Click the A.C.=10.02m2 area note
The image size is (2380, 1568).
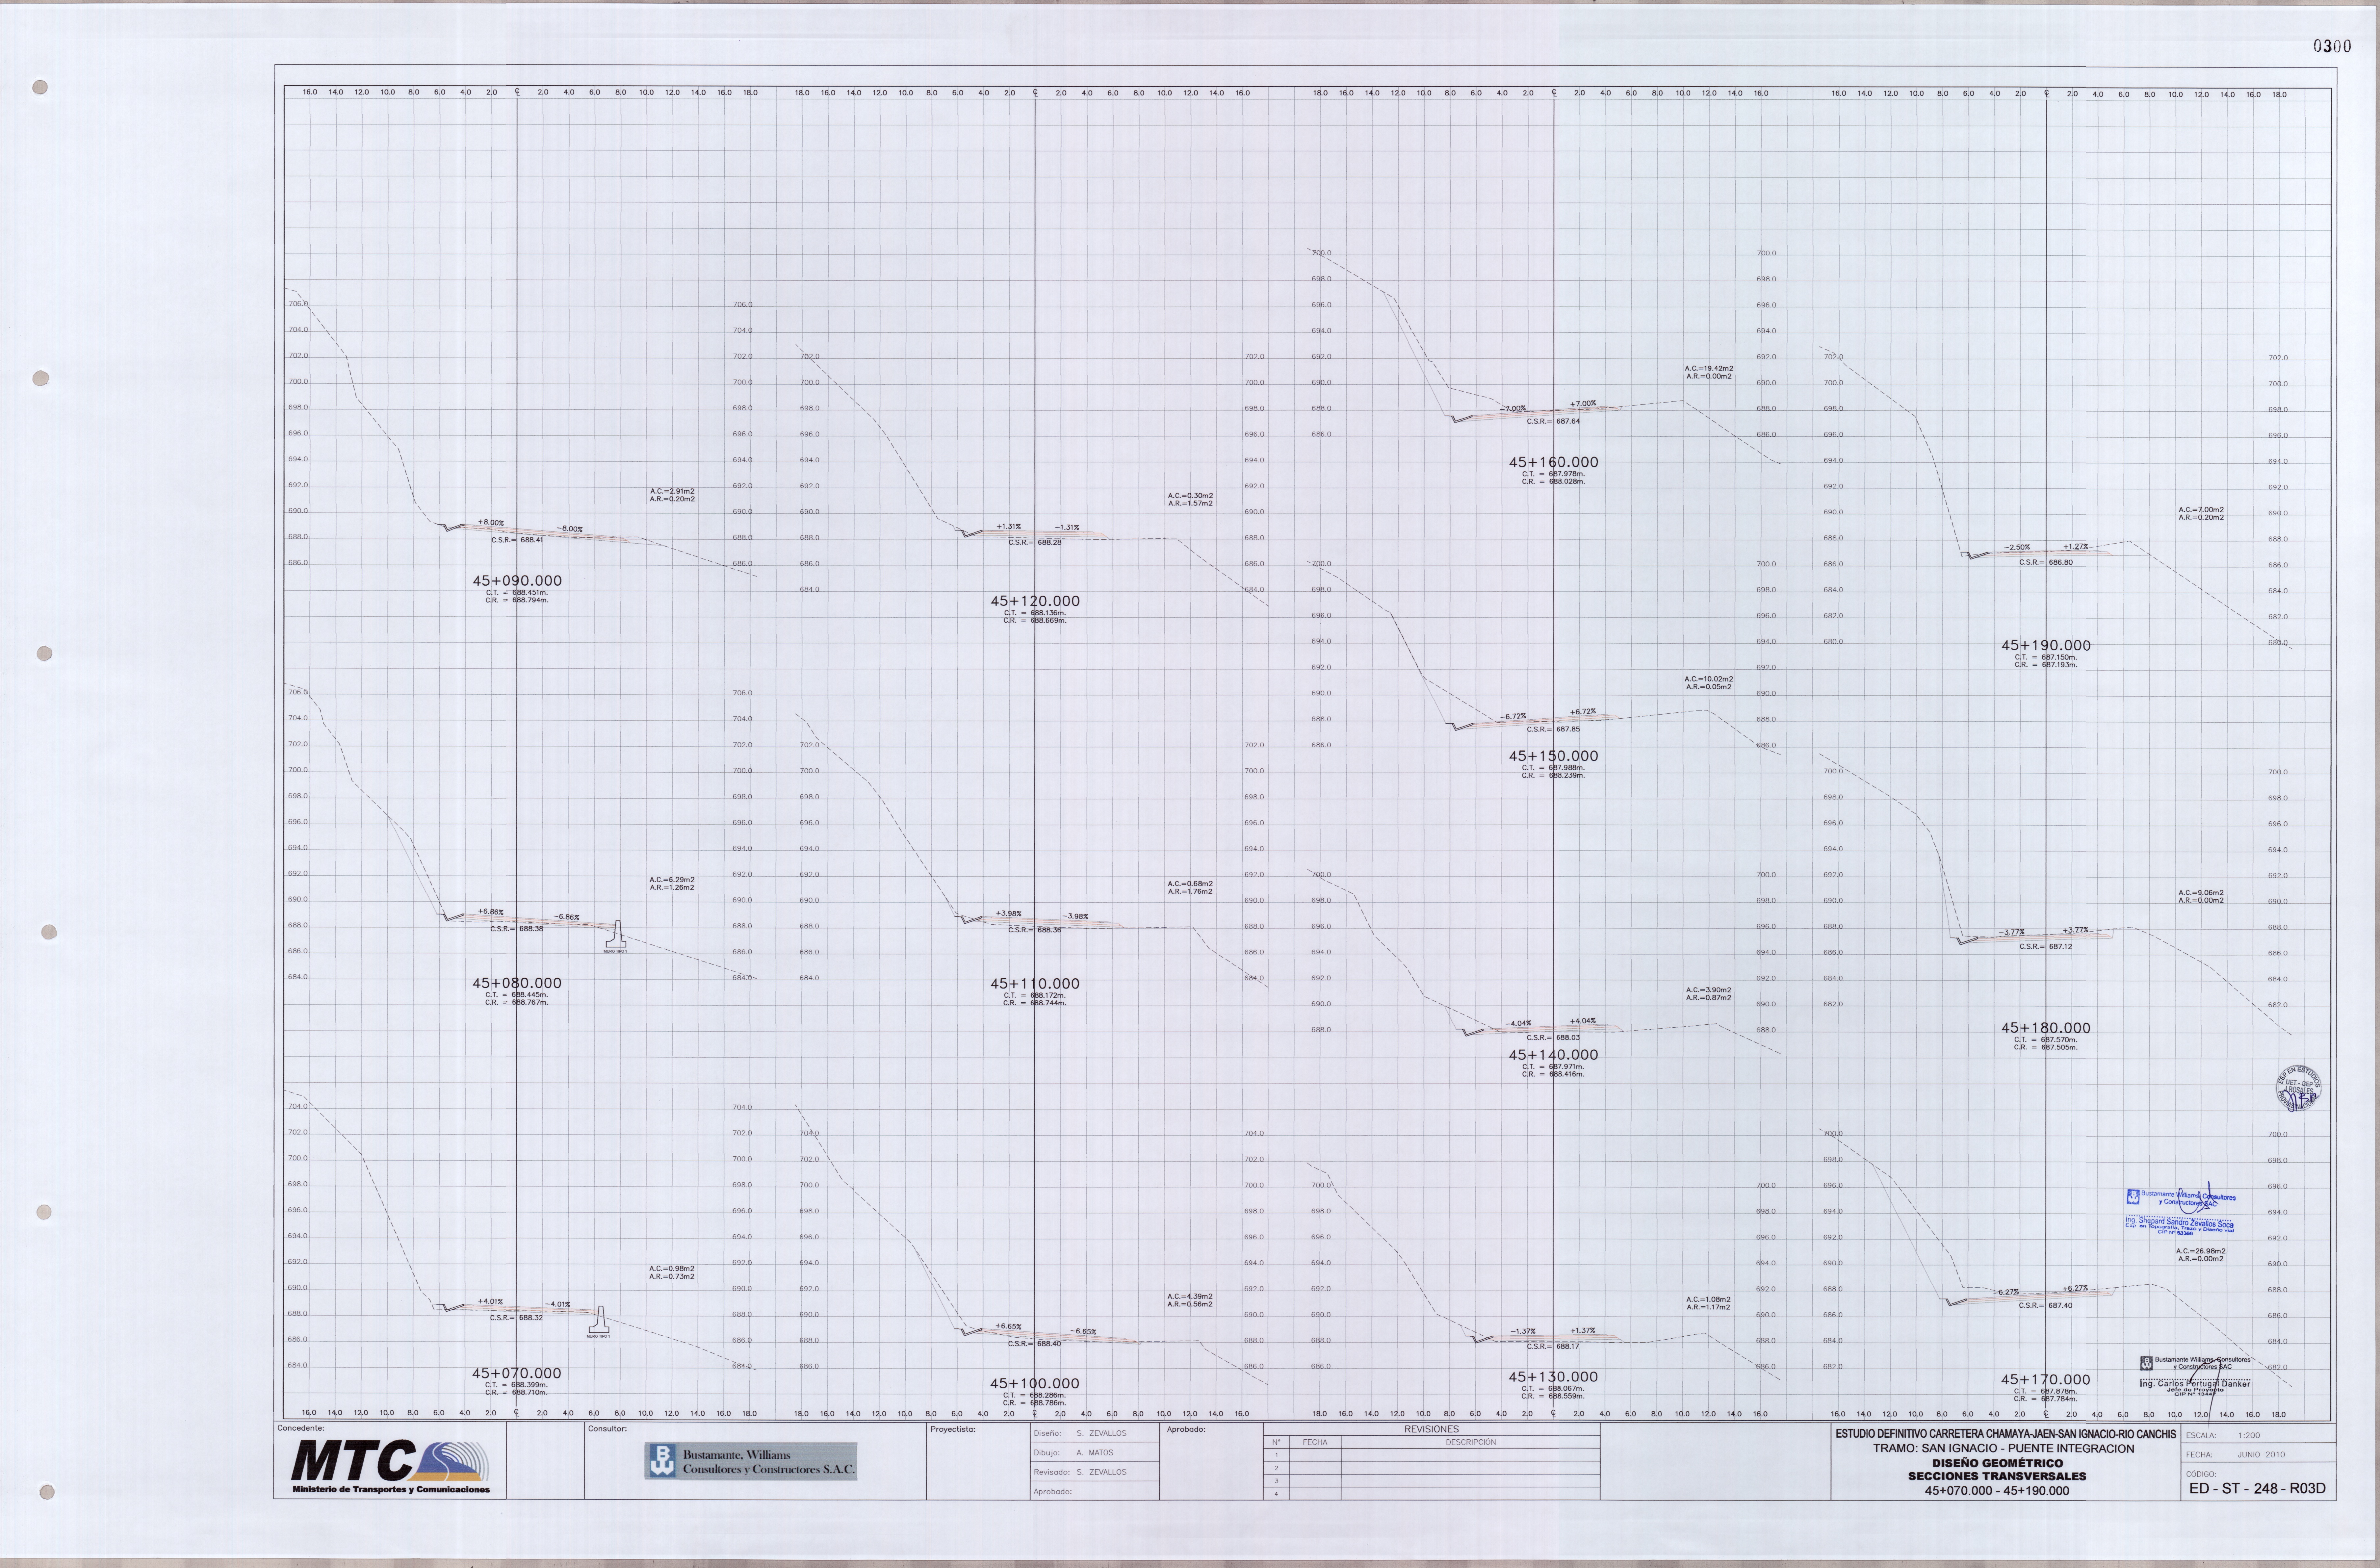pyautogui.click(x=1709, y=679)
